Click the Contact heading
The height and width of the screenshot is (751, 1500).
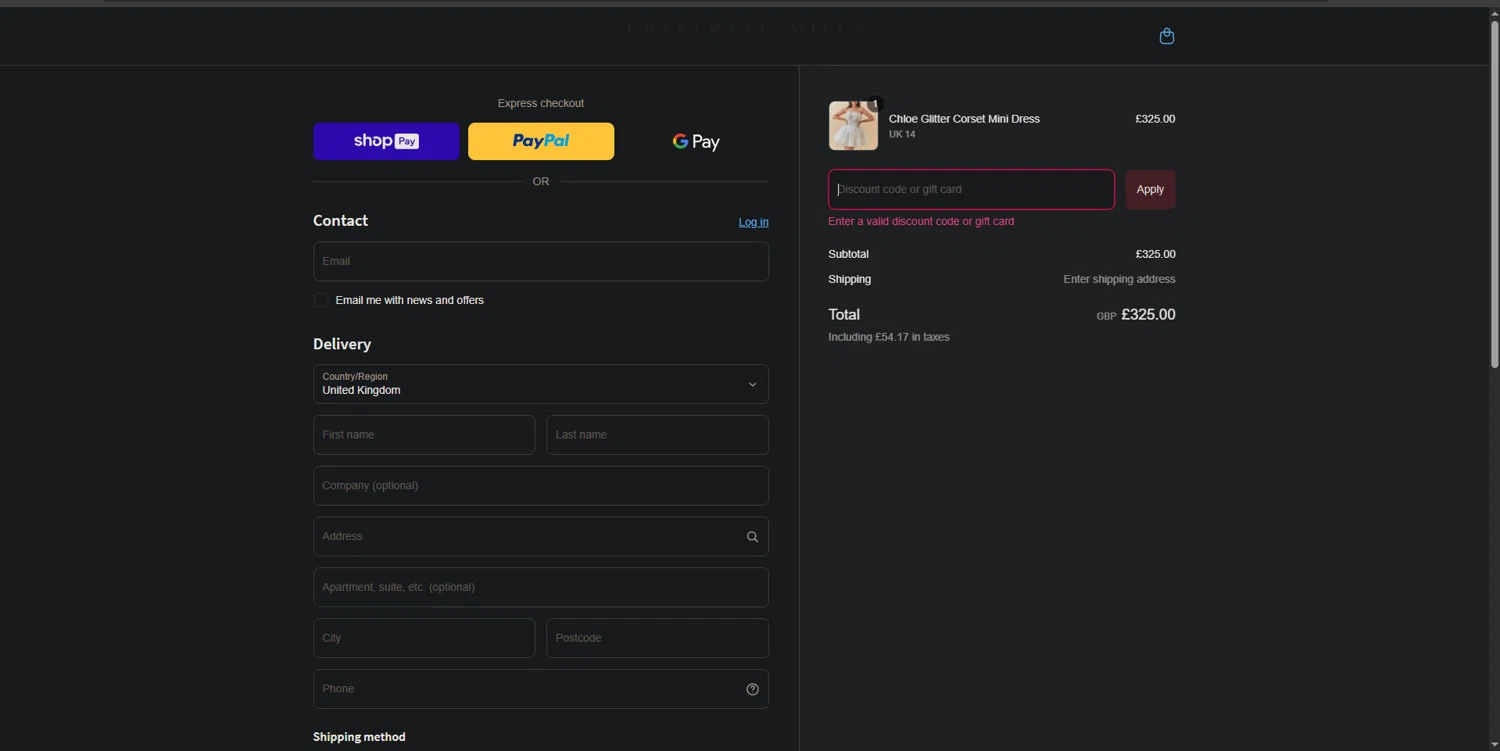click(x=340, y=221)
